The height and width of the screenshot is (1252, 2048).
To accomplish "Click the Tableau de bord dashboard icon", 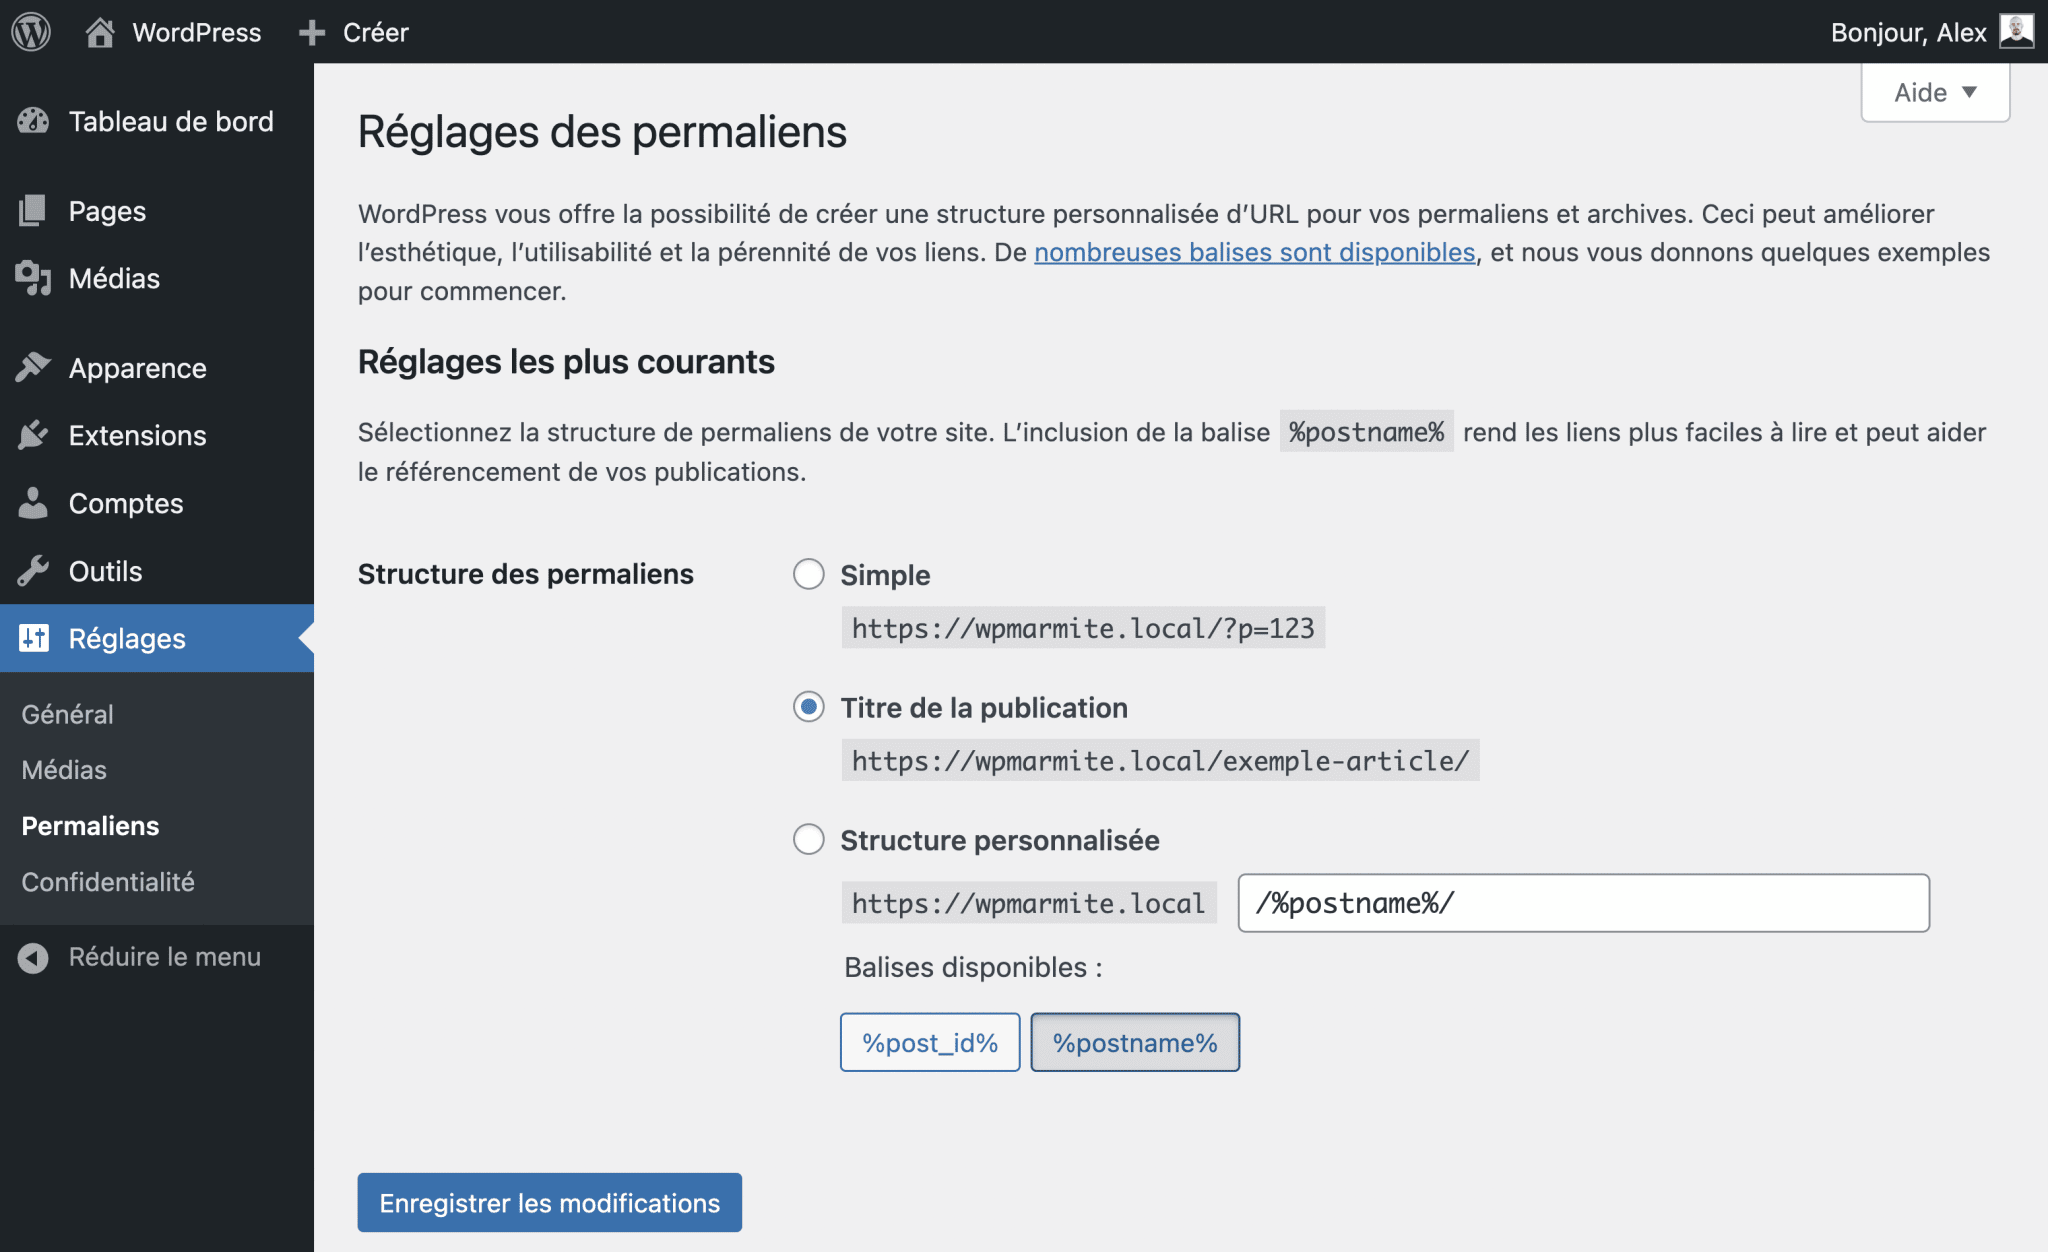I will point(33,121).
